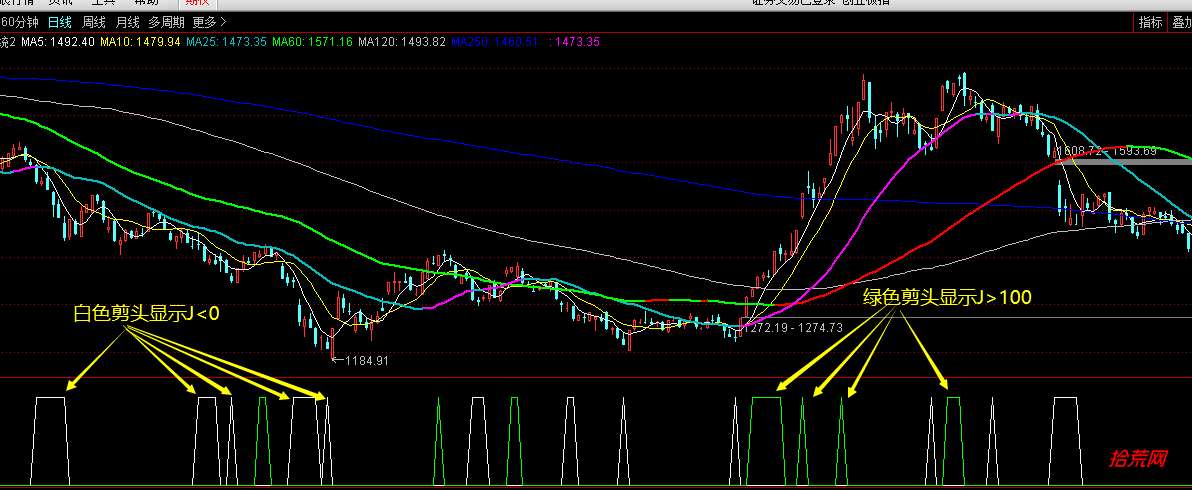The width and height of the screenshot is (1192, 490).
Task: Click the MA60: 1571.16 value
Action: (x=312, y=42)
